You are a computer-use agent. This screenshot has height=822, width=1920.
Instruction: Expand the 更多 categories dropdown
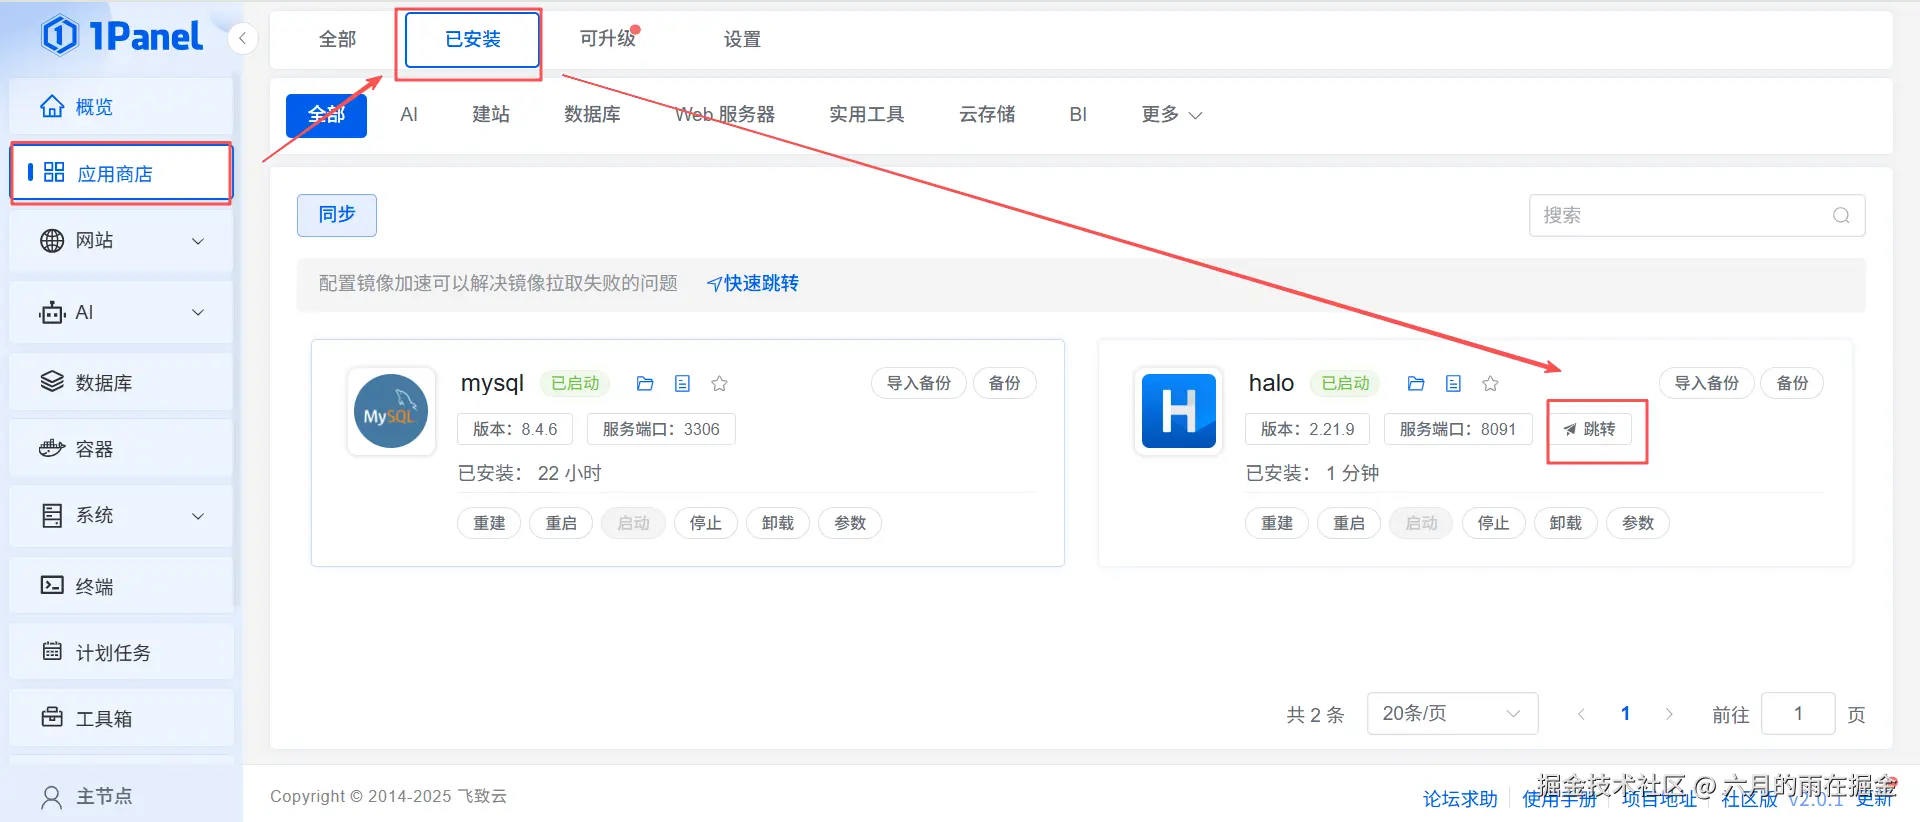pos(1171,115)
